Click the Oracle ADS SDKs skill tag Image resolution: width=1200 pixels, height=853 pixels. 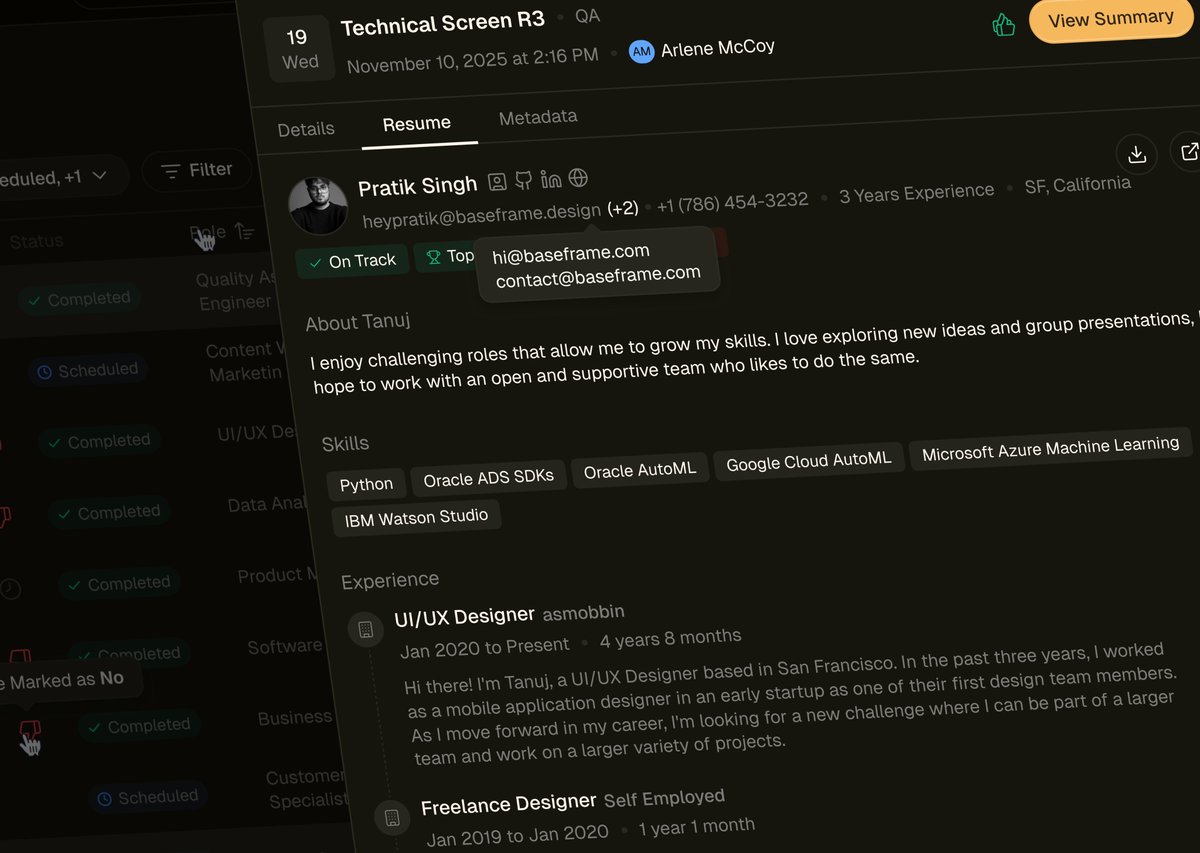488,478
